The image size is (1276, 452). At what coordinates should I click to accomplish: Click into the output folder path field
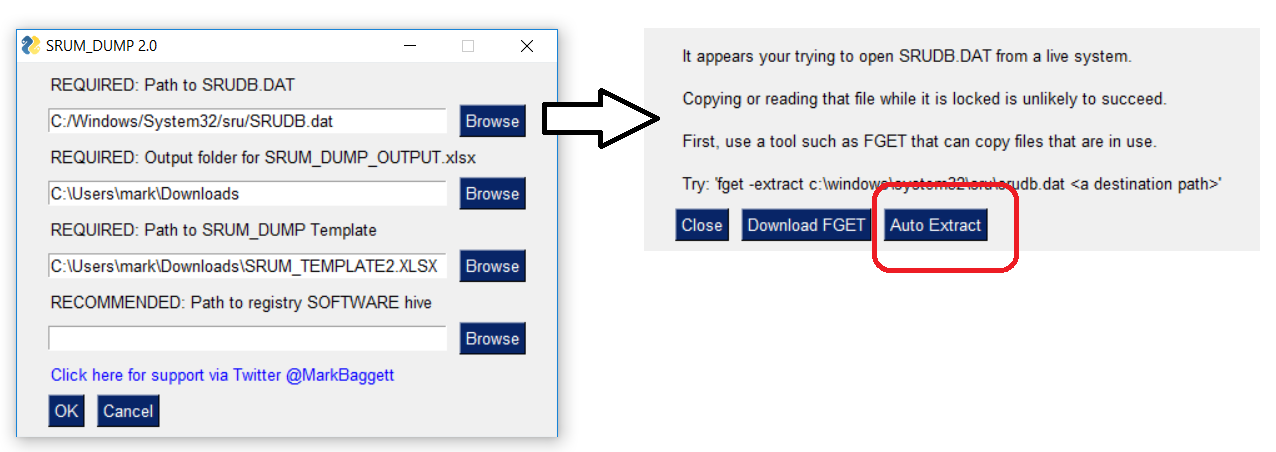coord(247,194)
